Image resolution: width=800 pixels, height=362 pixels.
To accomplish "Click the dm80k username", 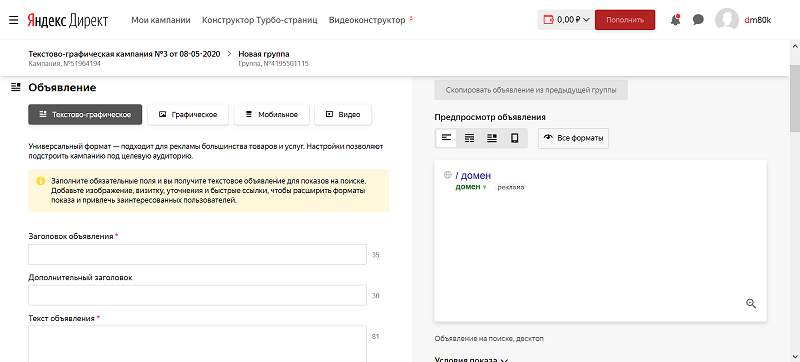I will [x=758, y=20].
